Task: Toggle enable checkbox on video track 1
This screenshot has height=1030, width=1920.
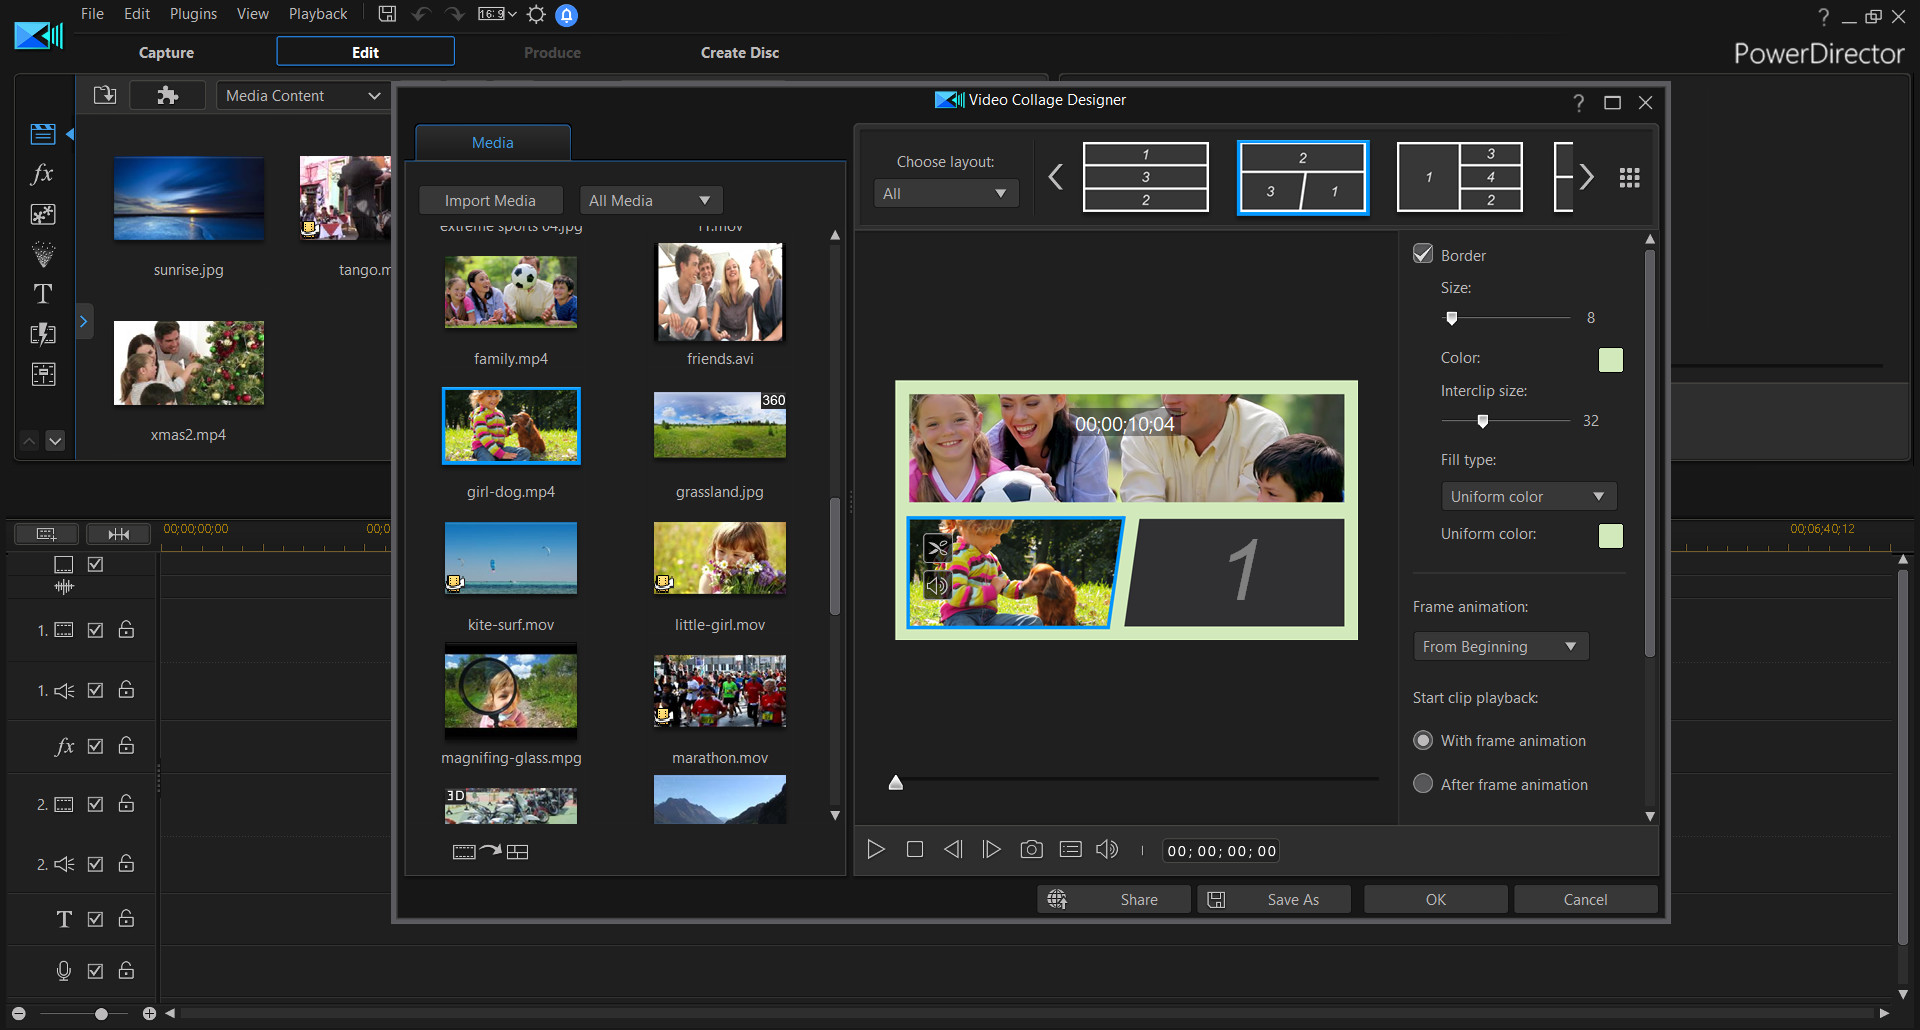Action: [x=95, y=630]
